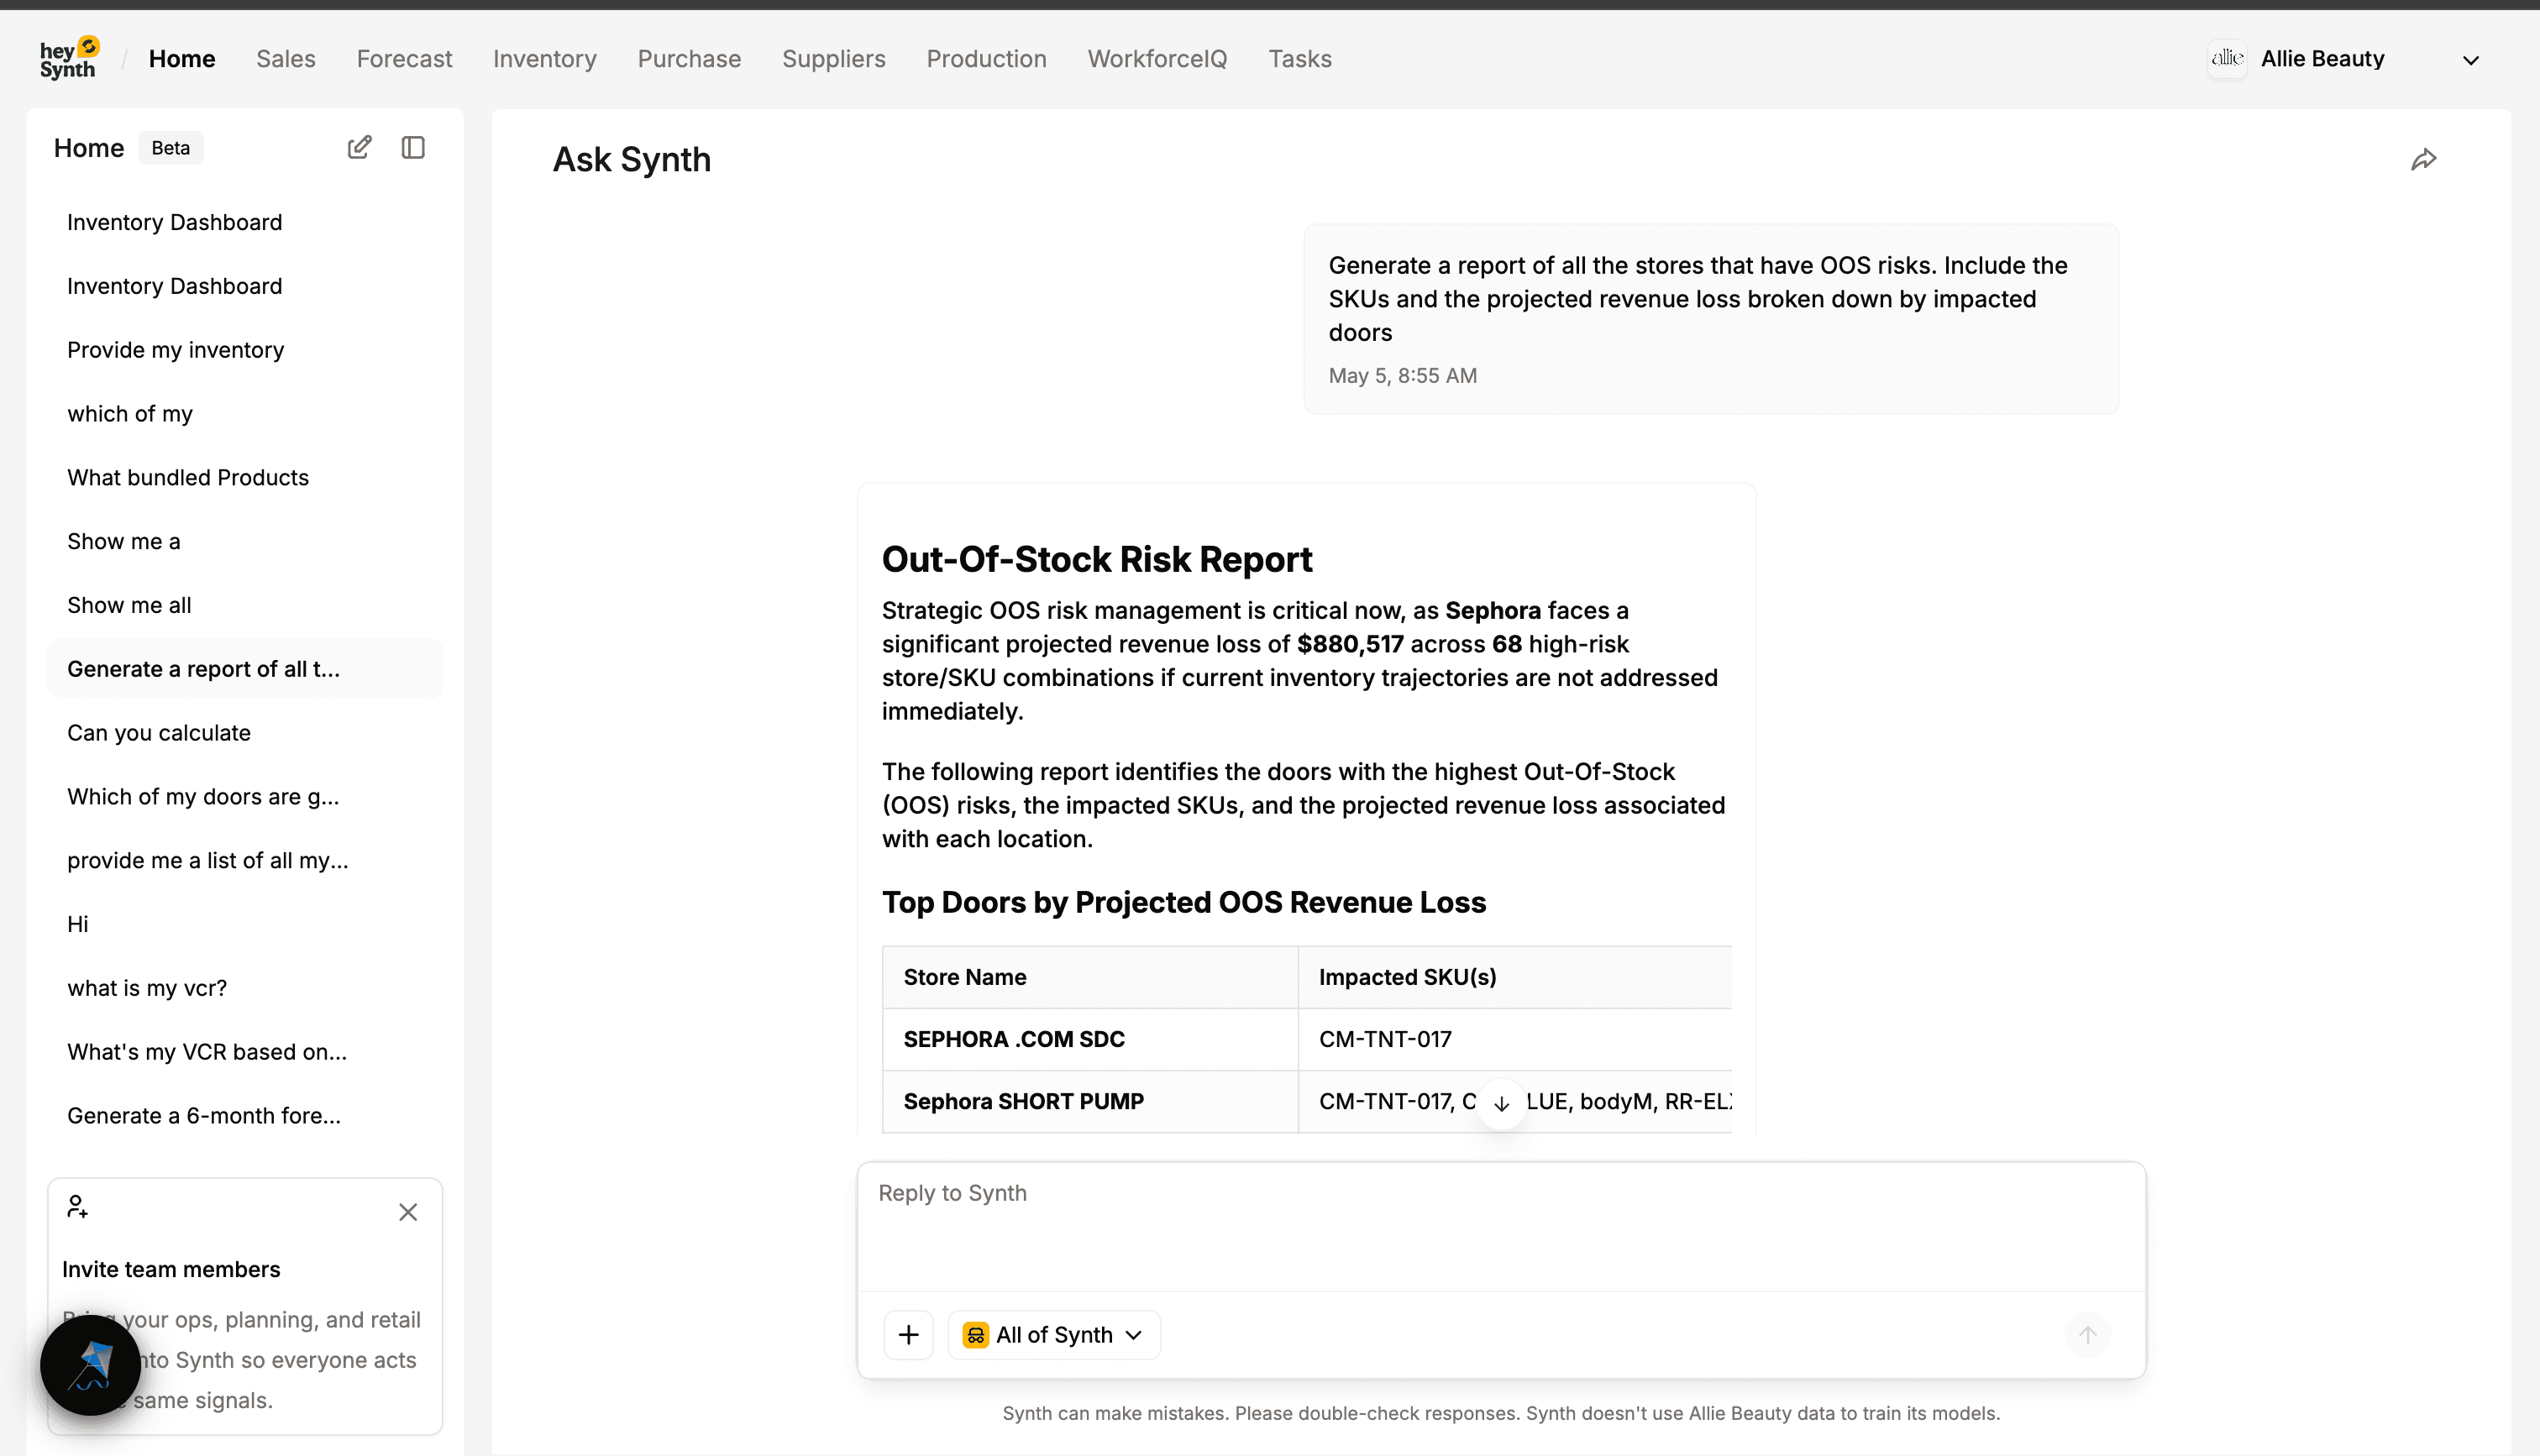Open the floating kite assistant button
The width and height of the screenshot is (2540, 1456).
pos(90,1364)
